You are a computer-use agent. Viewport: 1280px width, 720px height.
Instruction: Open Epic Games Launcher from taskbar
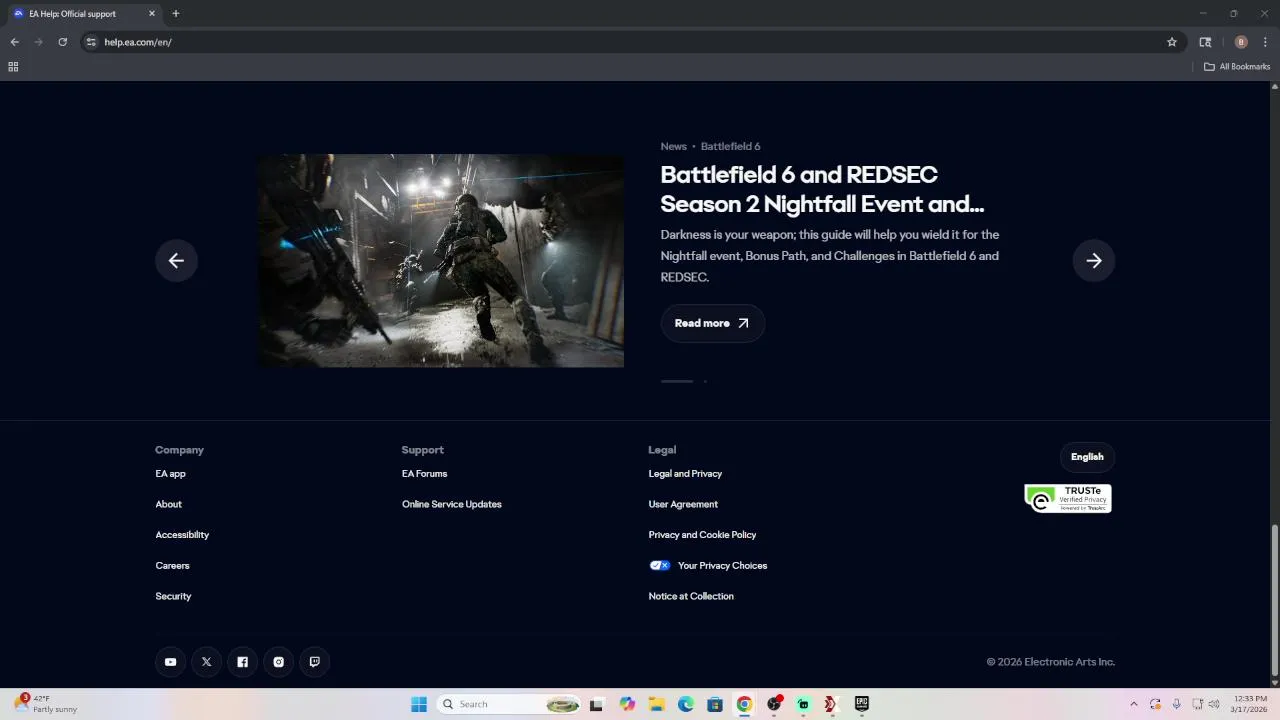(861, 704)
